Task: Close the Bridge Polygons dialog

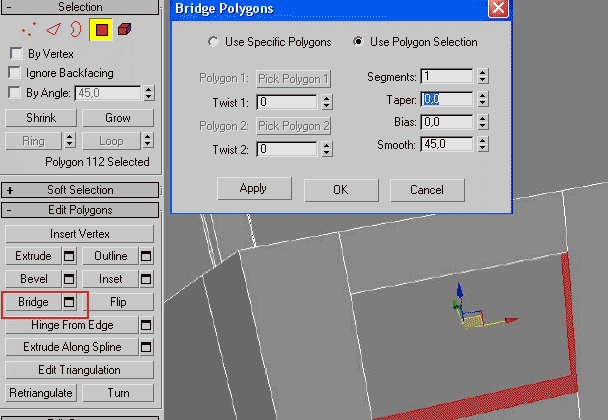Action: (498, 8)
